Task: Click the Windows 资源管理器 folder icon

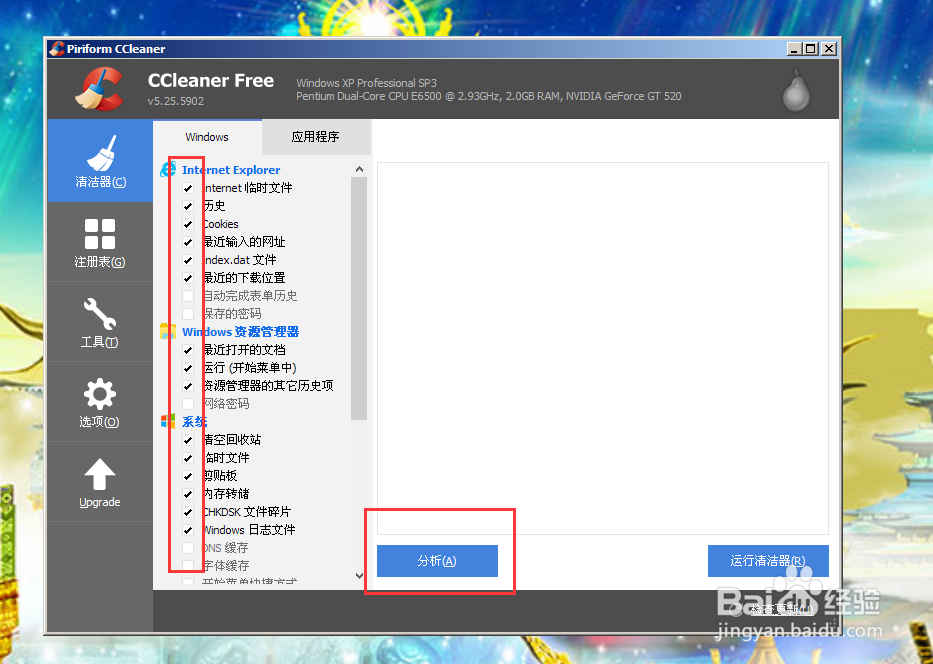Action: (x=168, y=331)
